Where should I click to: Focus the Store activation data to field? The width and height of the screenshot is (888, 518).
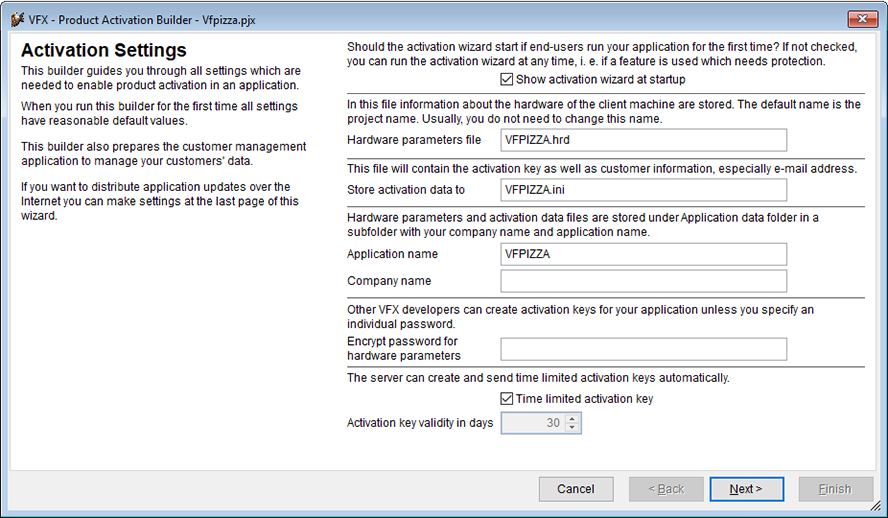[x=643, y=190]
